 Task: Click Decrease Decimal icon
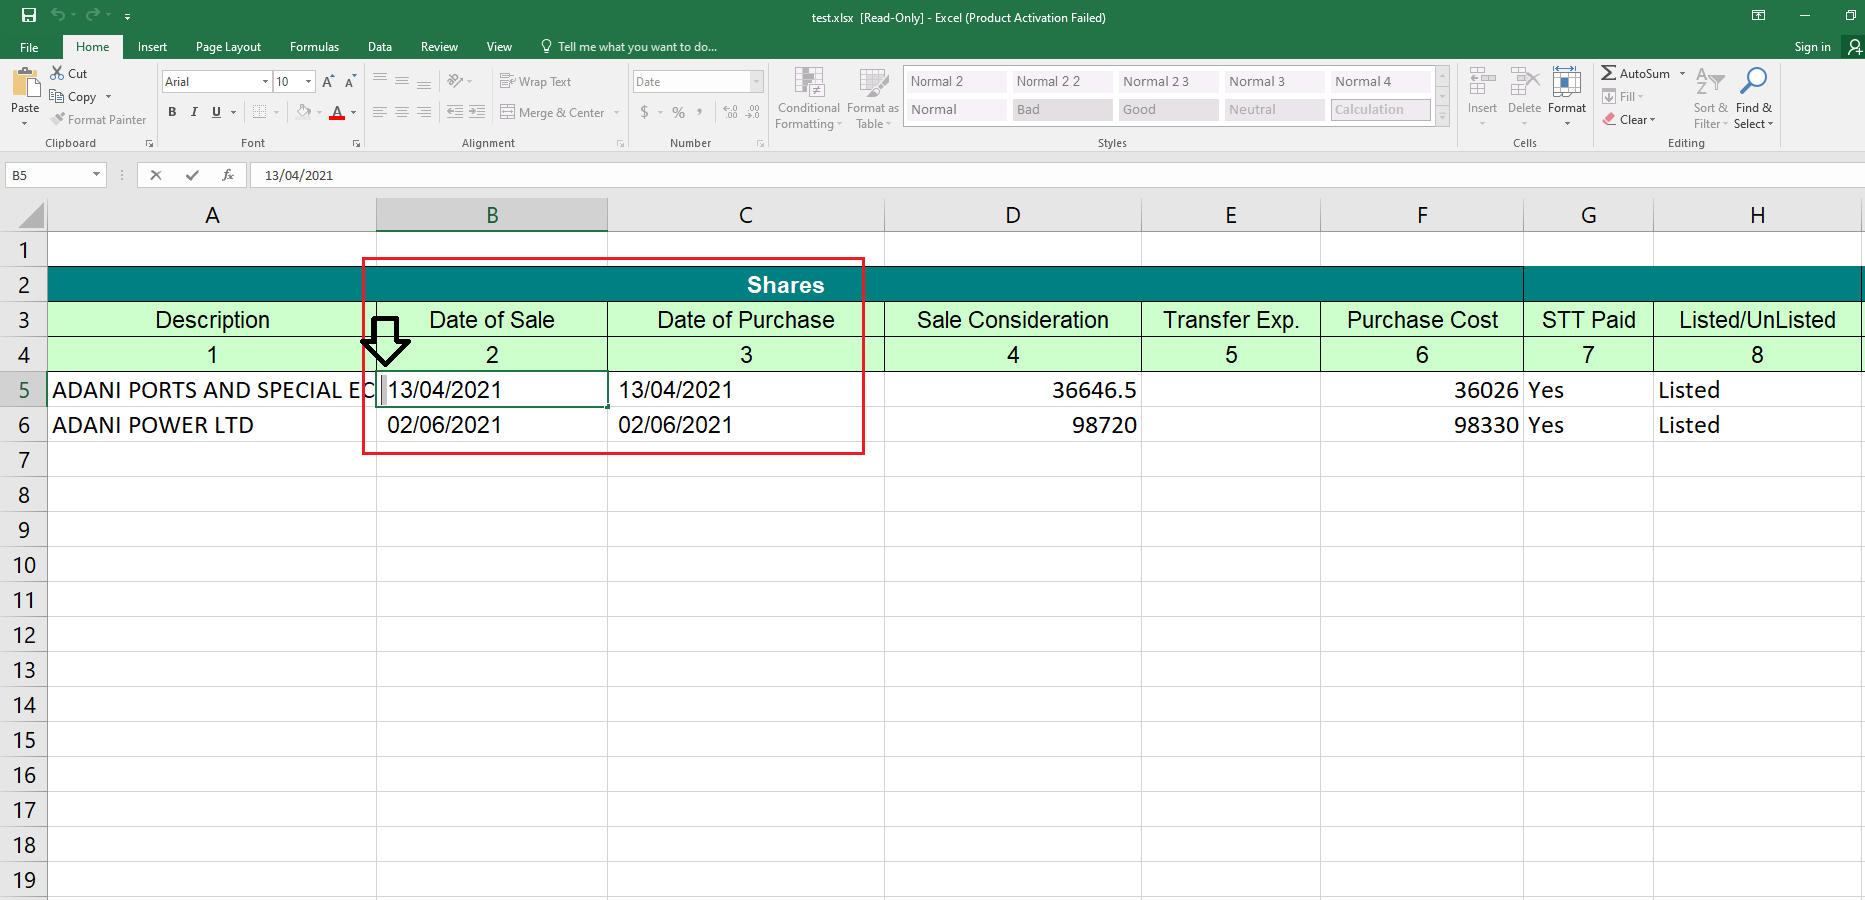click(753, 112)
